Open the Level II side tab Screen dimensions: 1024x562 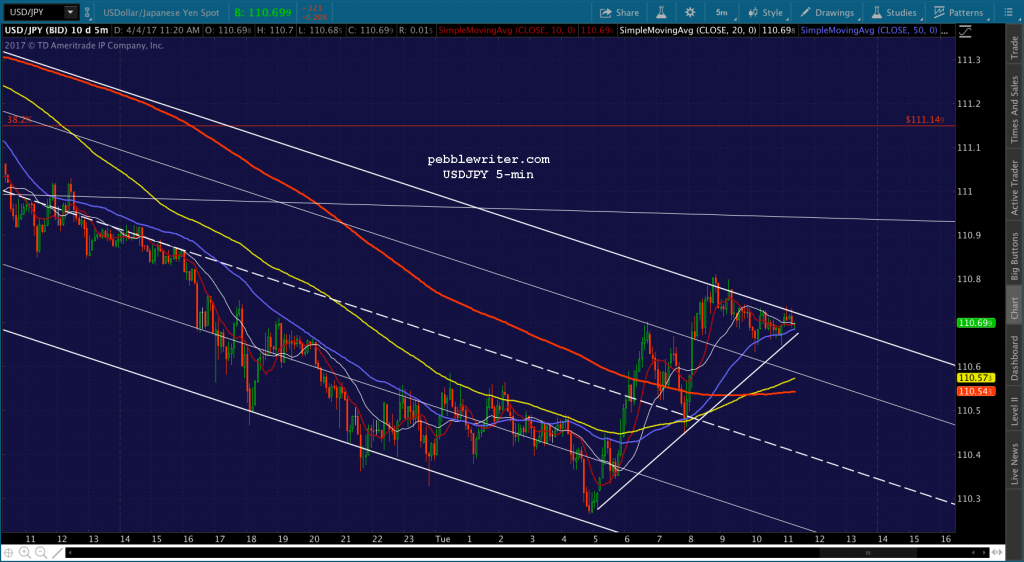[1014, 411]
